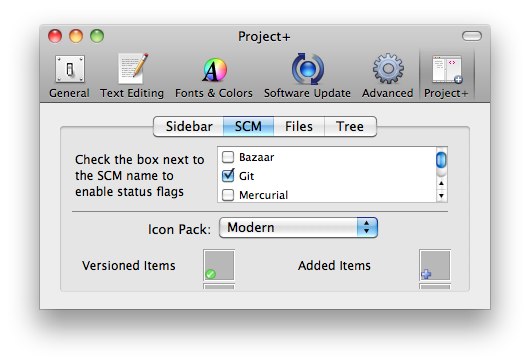This screenshot has height=364, width=530.
Task: Click the SCM list scroll down arrow
Action: click(x=441, y=196)
